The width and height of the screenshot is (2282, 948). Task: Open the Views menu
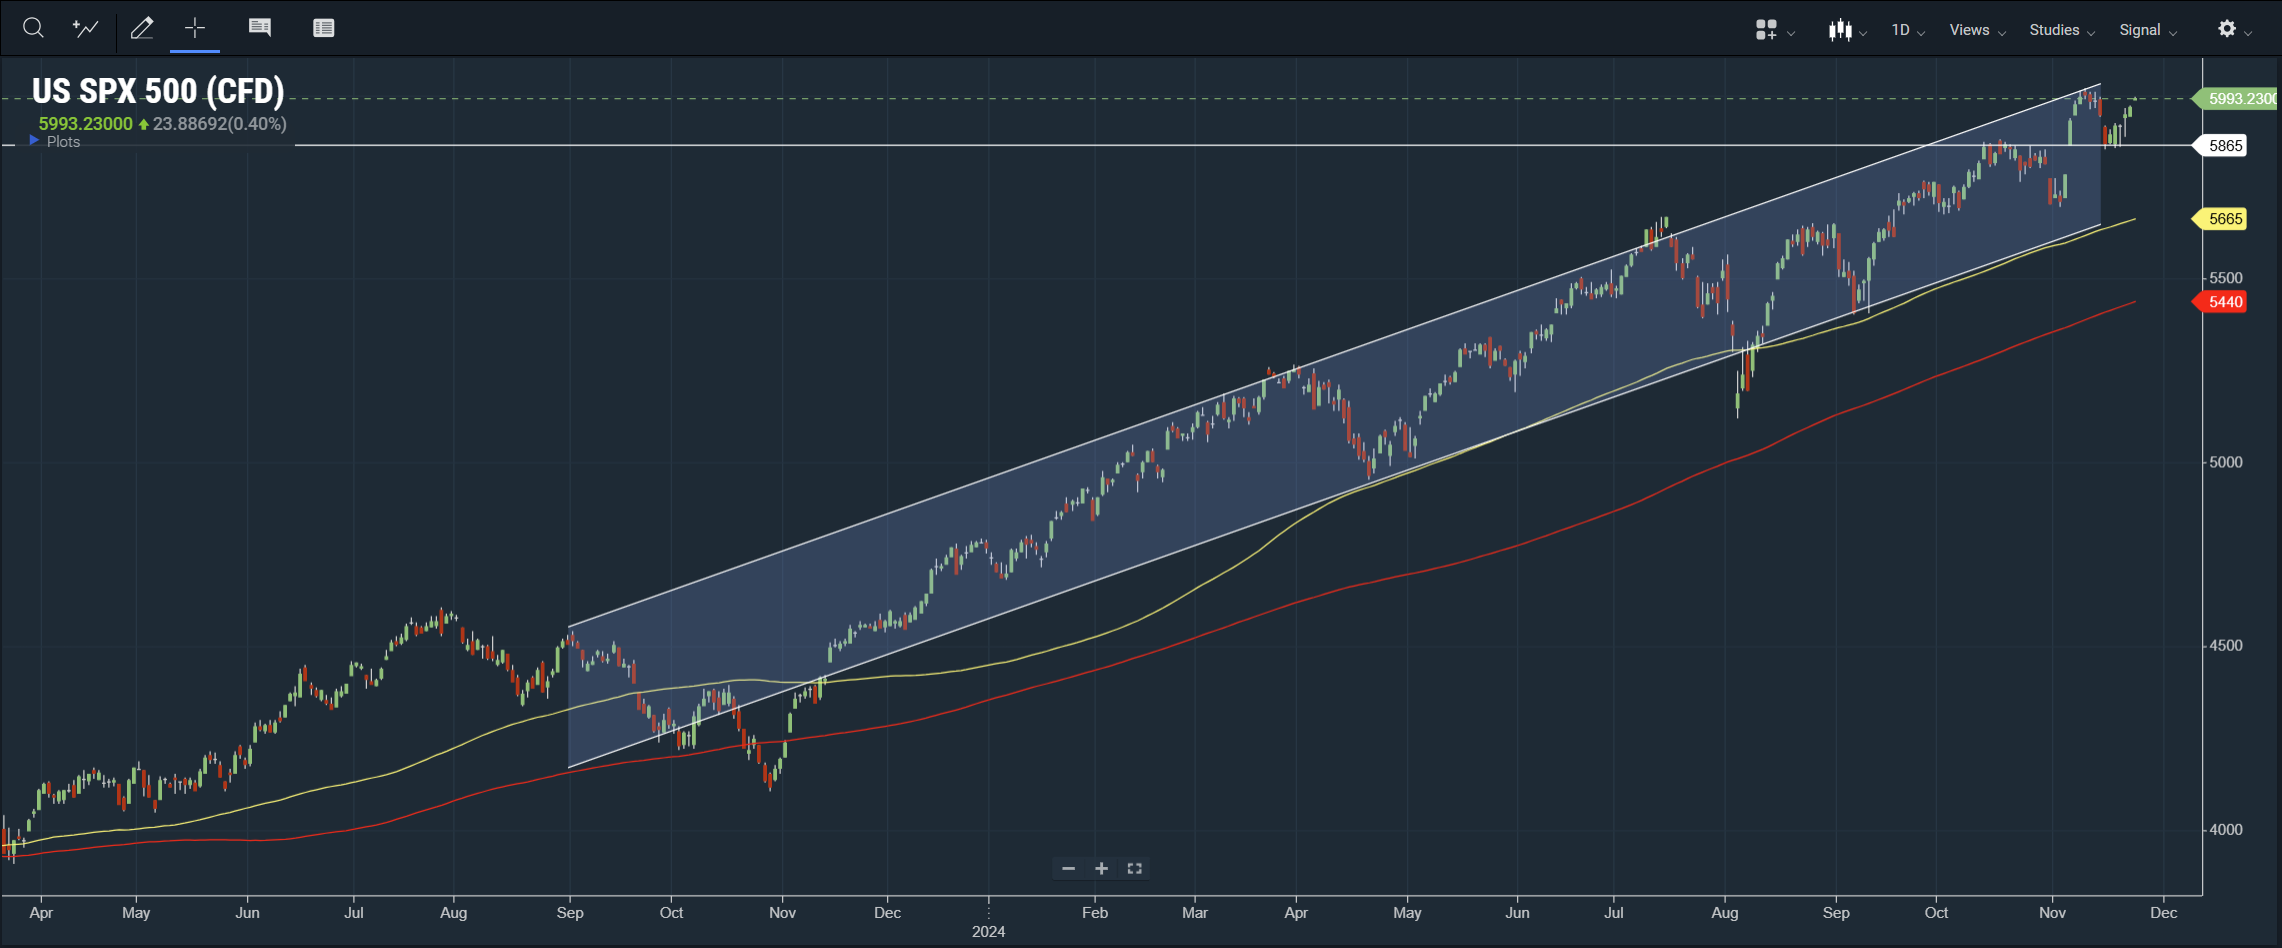1977,30
